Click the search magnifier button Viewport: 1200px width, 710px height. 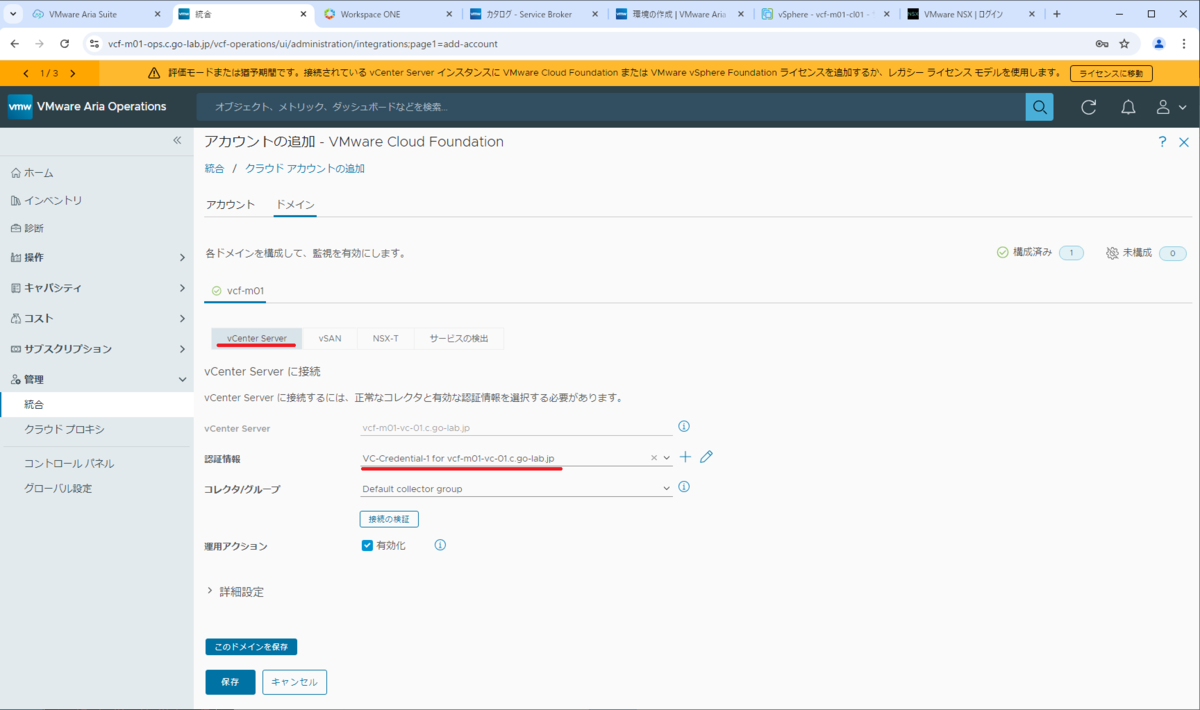click(x=1040, y=107)
